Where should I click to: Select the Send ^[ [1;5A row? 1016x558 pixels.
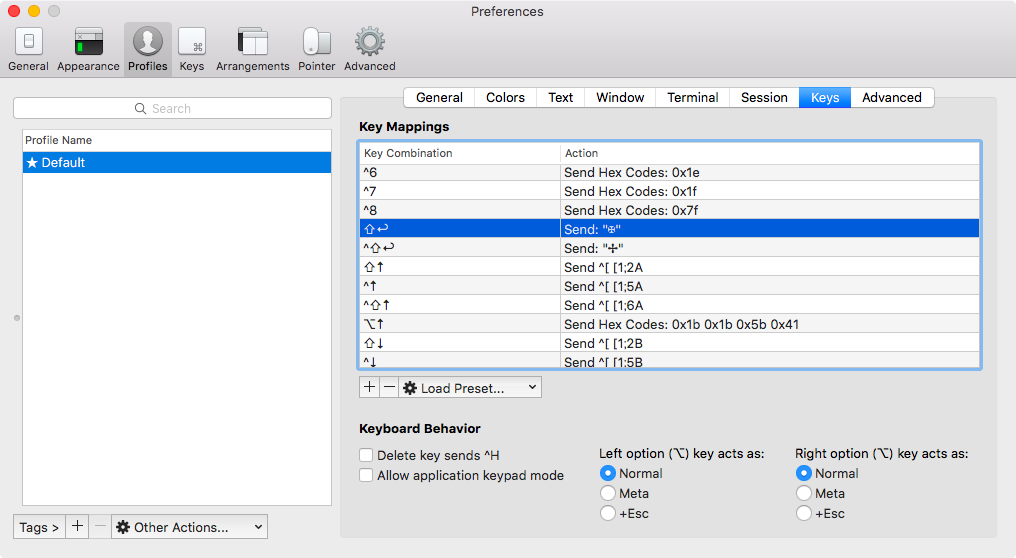pos(669,286)
